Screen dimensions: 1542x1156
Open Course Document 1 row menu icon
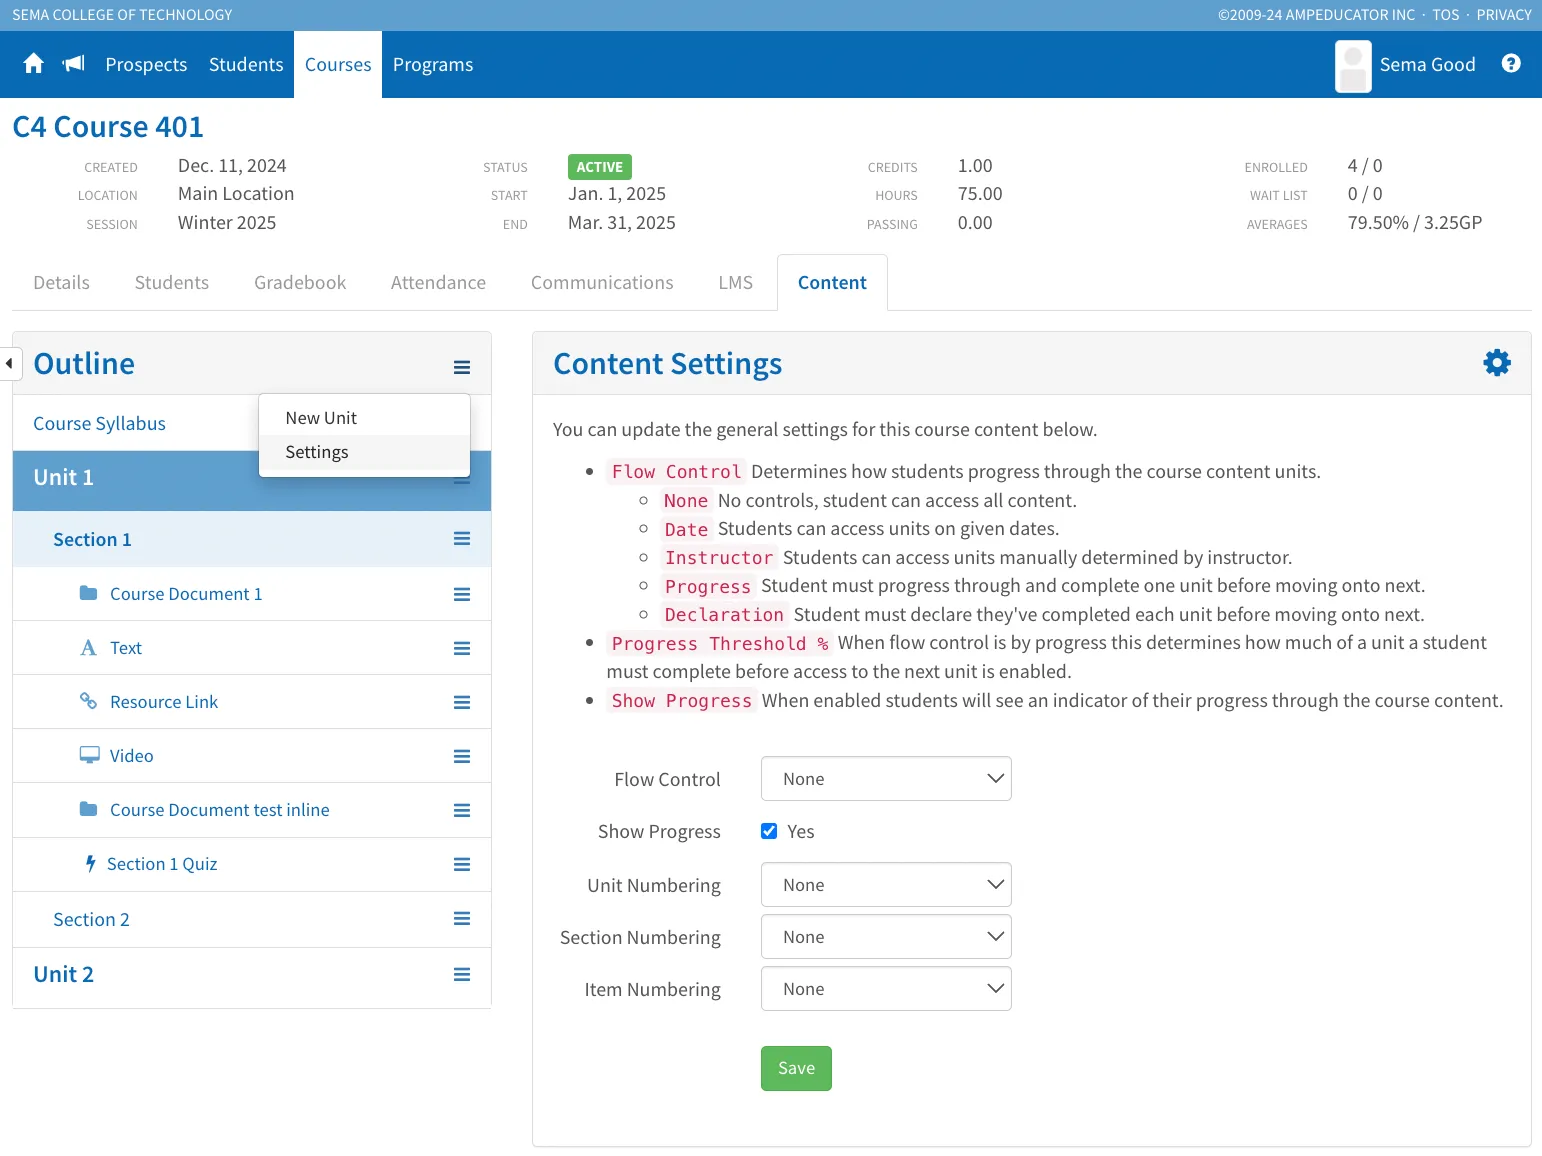462,594
